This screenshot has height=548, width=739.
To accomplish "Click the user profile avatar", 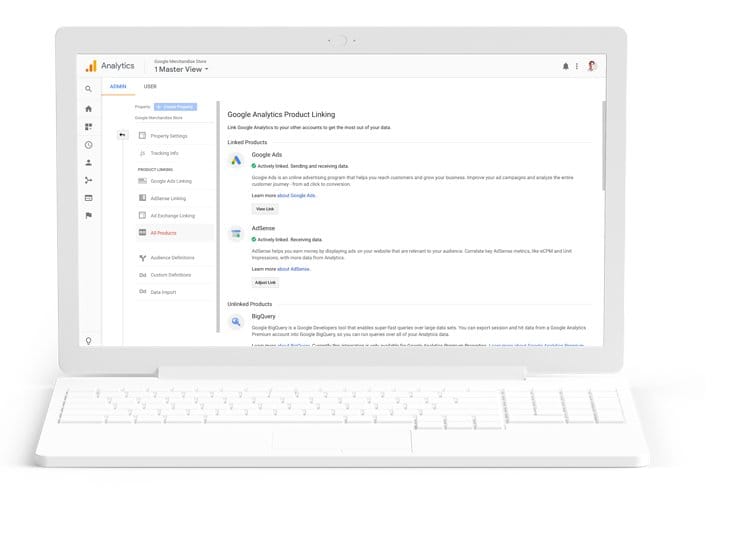I will 592,66.
